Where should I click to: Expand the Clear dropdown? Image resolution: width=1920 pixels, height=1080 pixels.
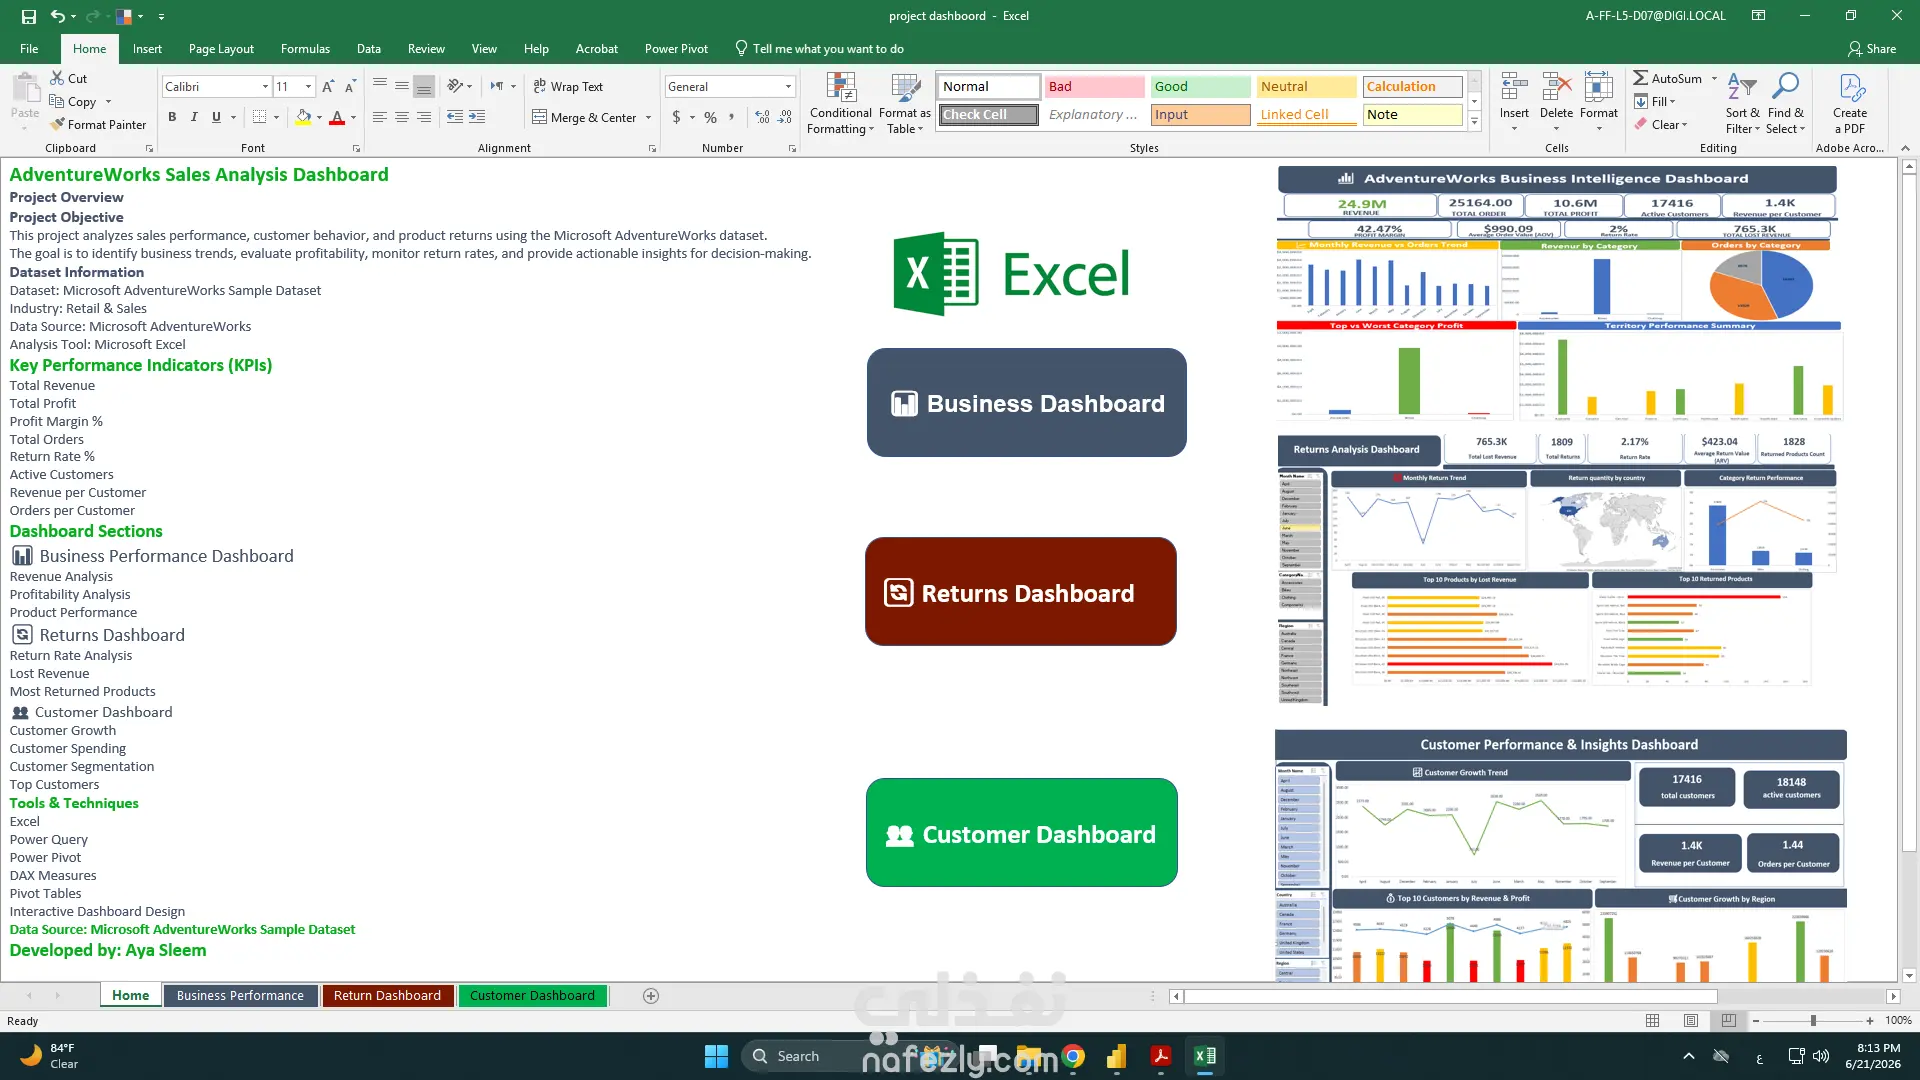point(1684,125)
